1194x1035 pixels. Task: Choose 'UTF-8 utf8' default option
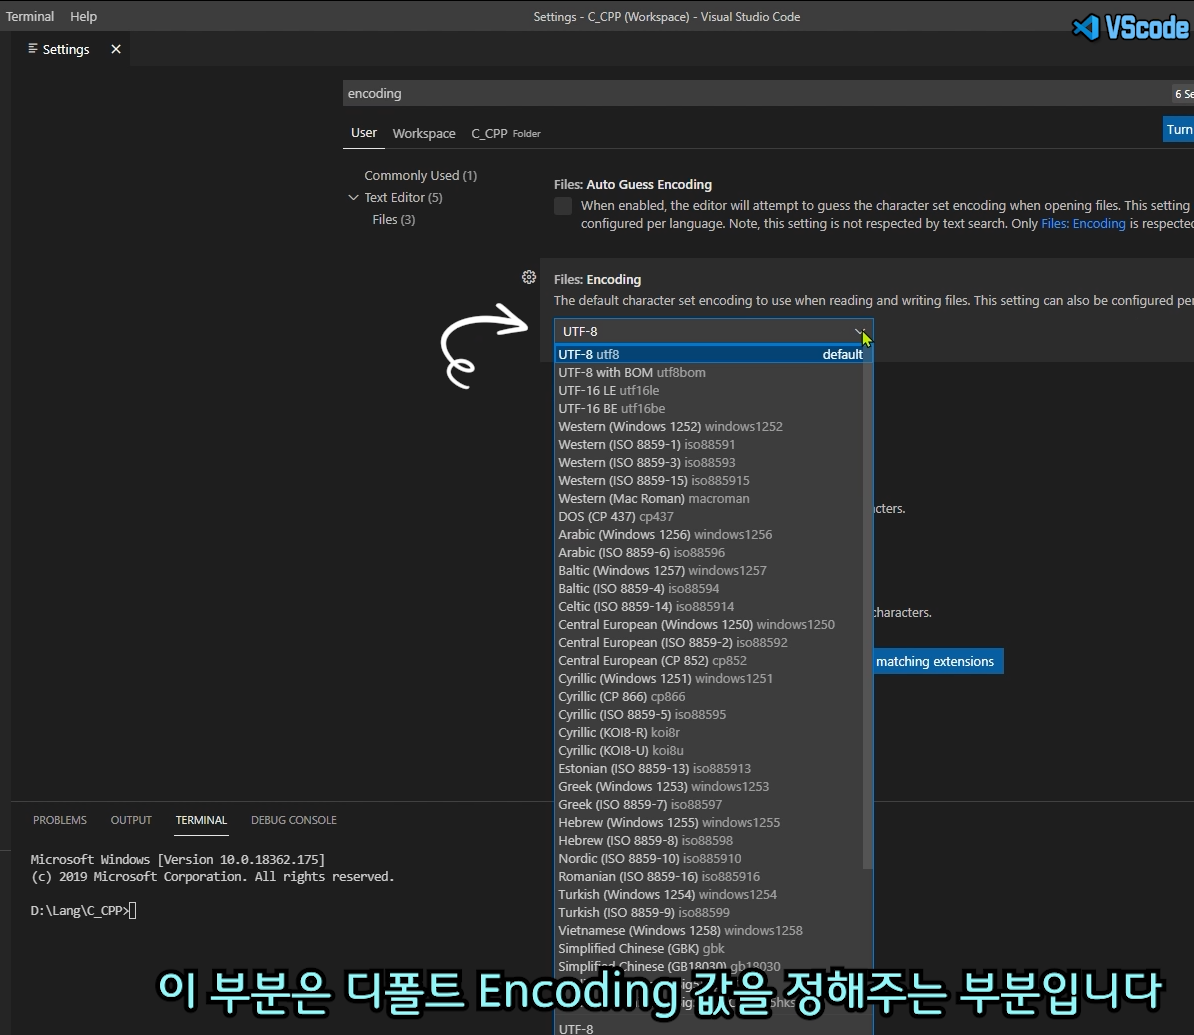(x=710, y=354)
